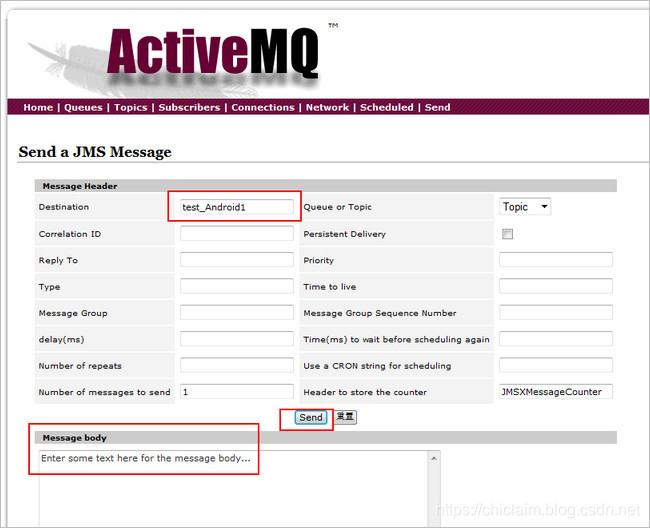Click the Time(ms) to wait before scheduling field
650x528 pixels.
pyautogui.click(x=556, y=339)
